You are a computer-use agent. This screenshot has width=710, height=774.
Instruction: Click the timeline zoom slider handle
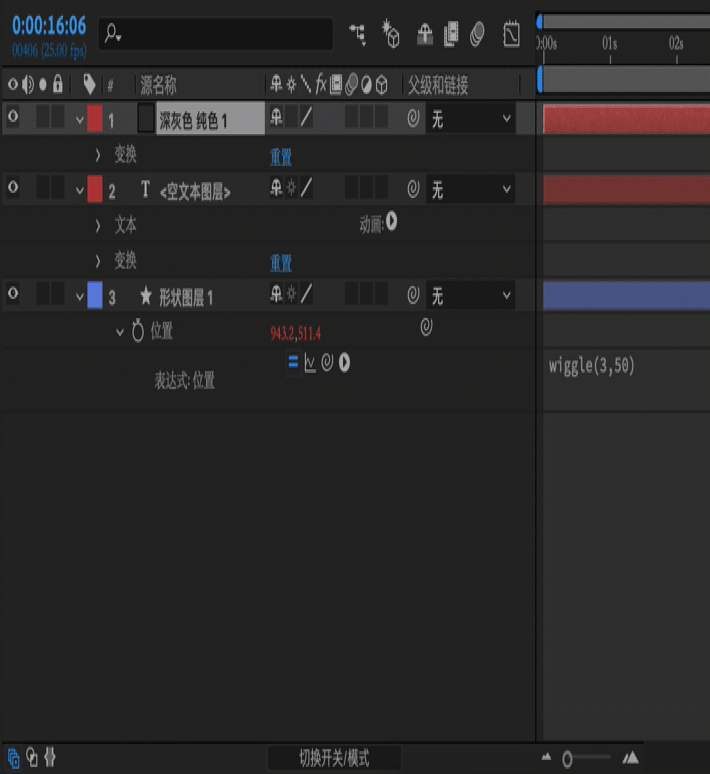(x=567, y=759)
